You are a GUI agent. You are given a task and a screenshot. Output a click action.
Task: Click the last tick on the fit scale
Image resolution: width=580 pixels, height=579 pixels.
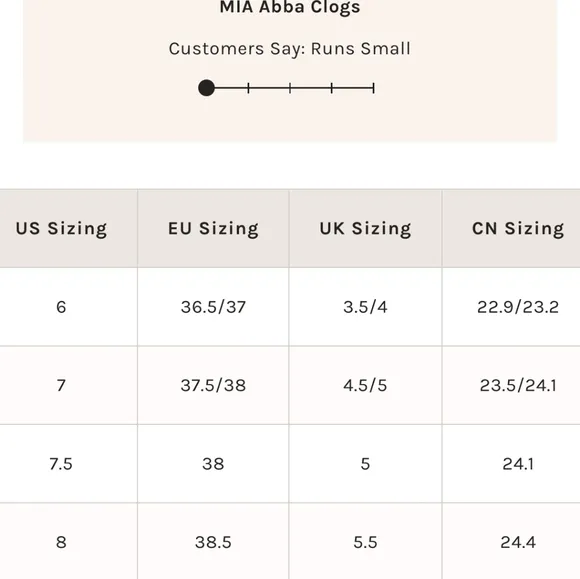click(374, 88)
